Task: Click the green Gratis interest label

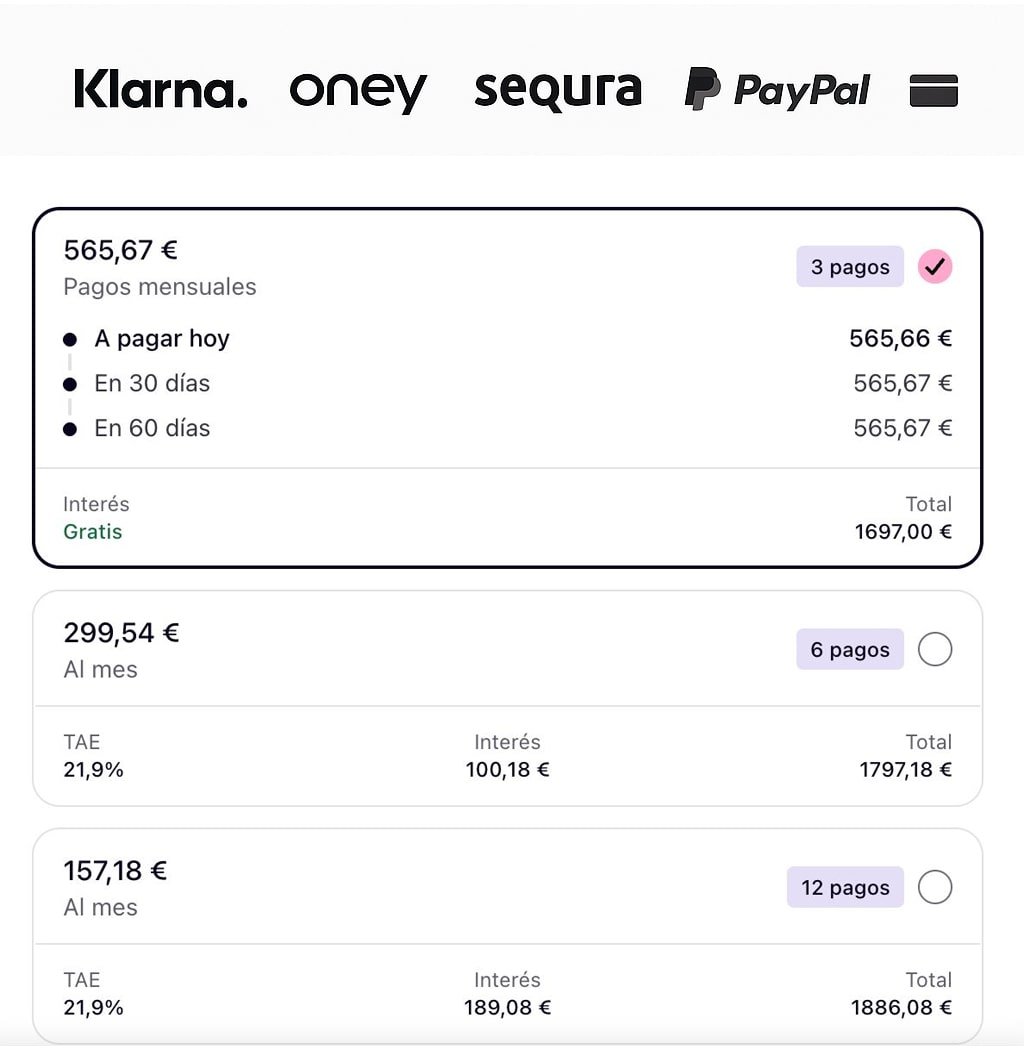Action: [x=93, y=532]
